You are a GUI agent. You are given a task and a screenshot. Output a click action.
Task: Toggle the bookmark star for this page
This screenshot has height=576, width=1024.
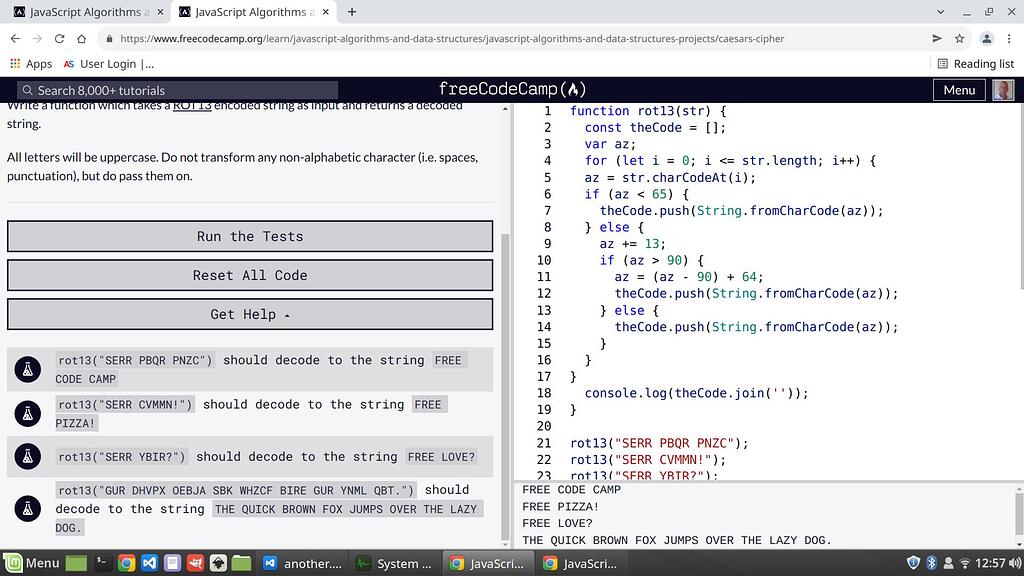pos(958,38)
